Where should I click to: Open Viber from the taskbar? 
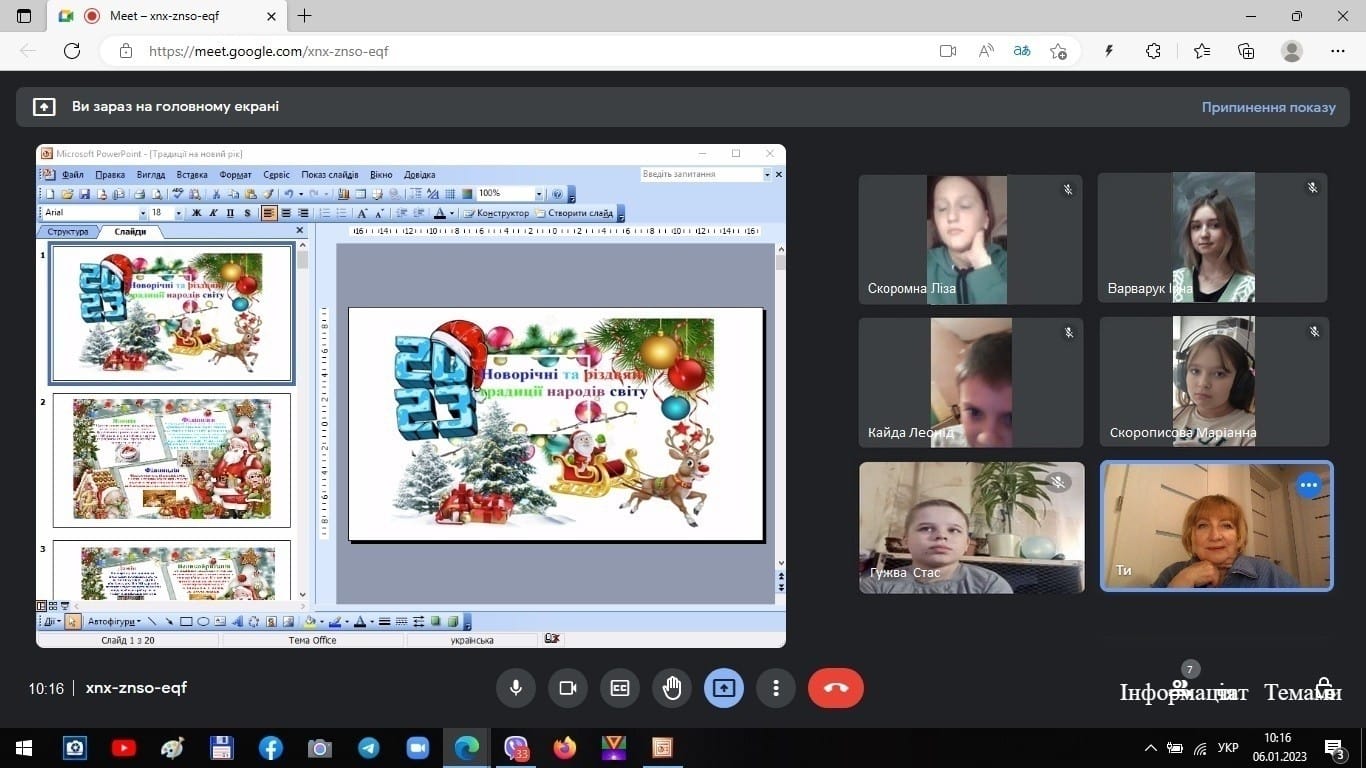pyautogui.click(x=516, y=748)
